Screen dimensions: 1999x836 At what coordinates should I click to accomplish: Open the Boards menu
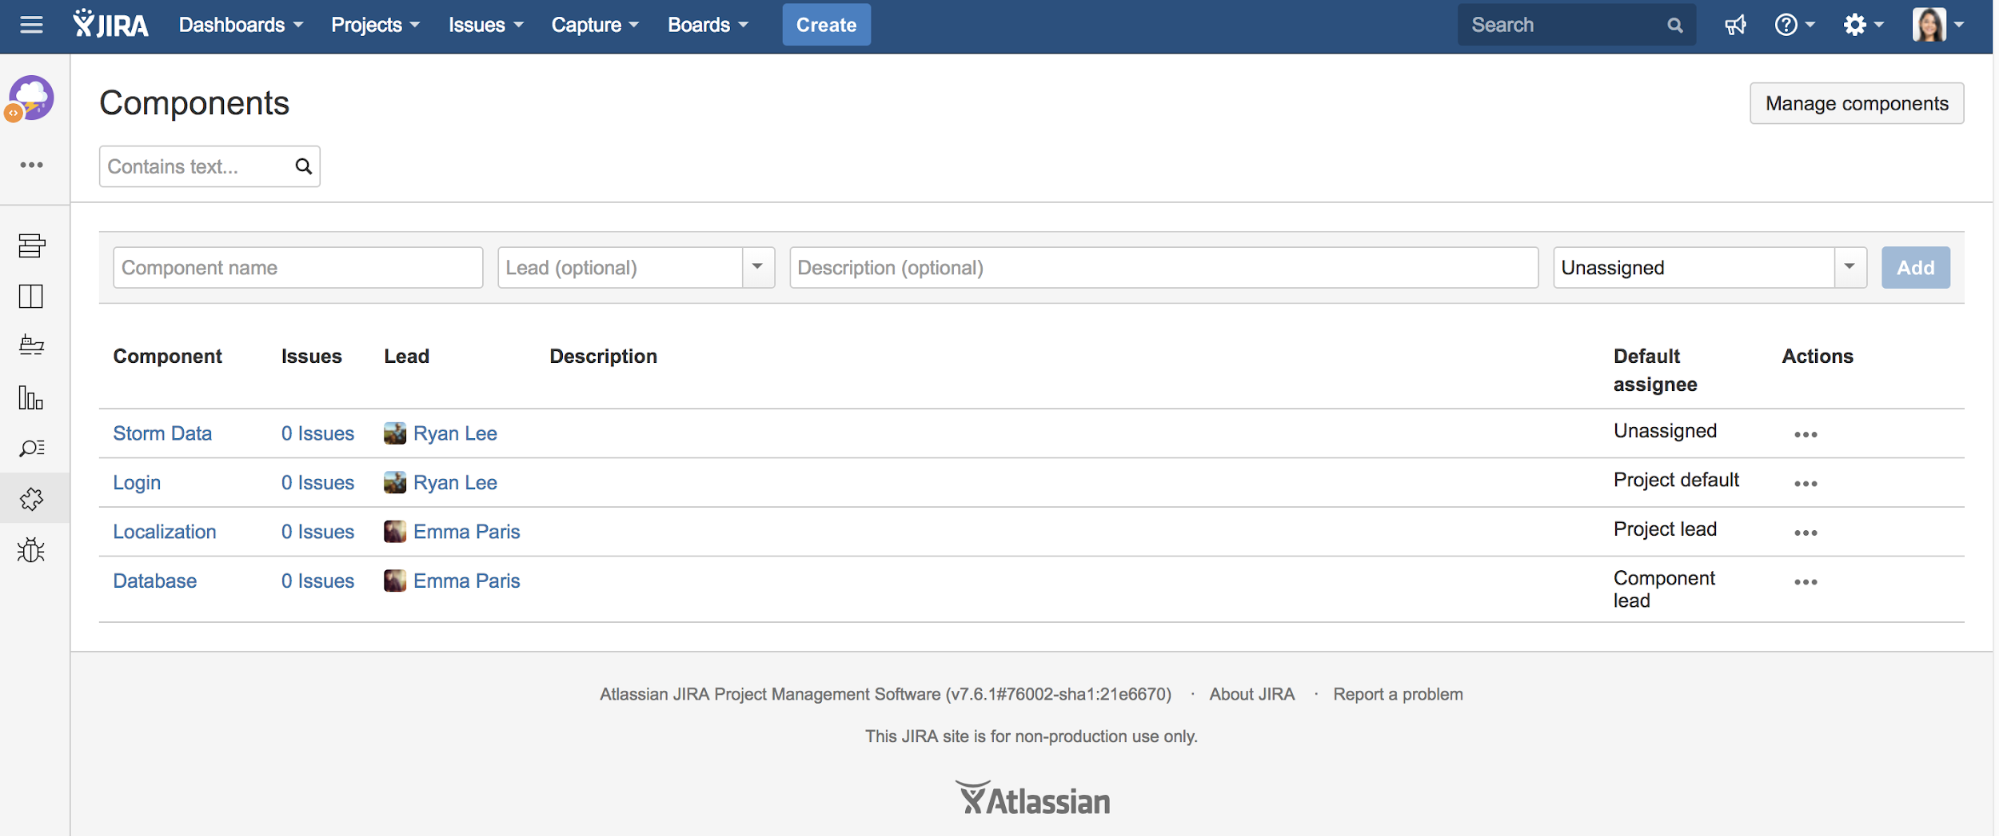[x=707, y=25]
